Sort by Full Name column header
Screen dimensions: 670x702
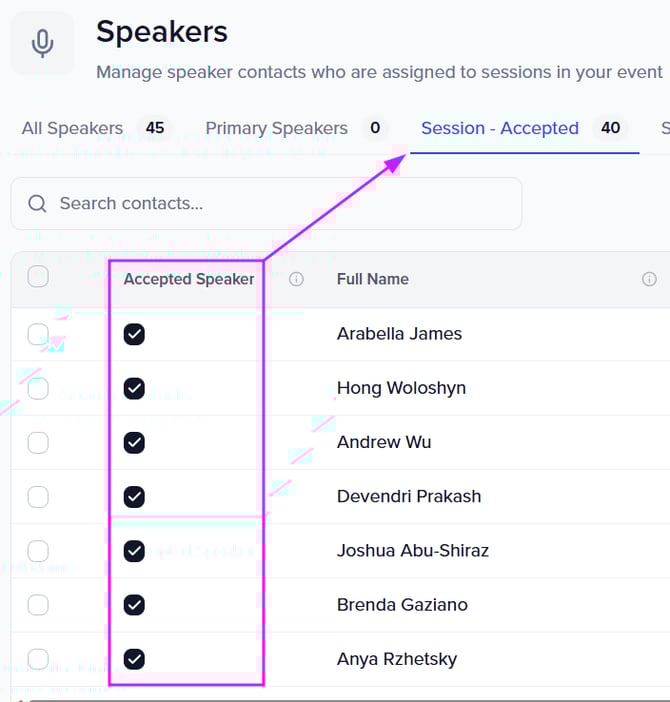(x=373, y=280)
